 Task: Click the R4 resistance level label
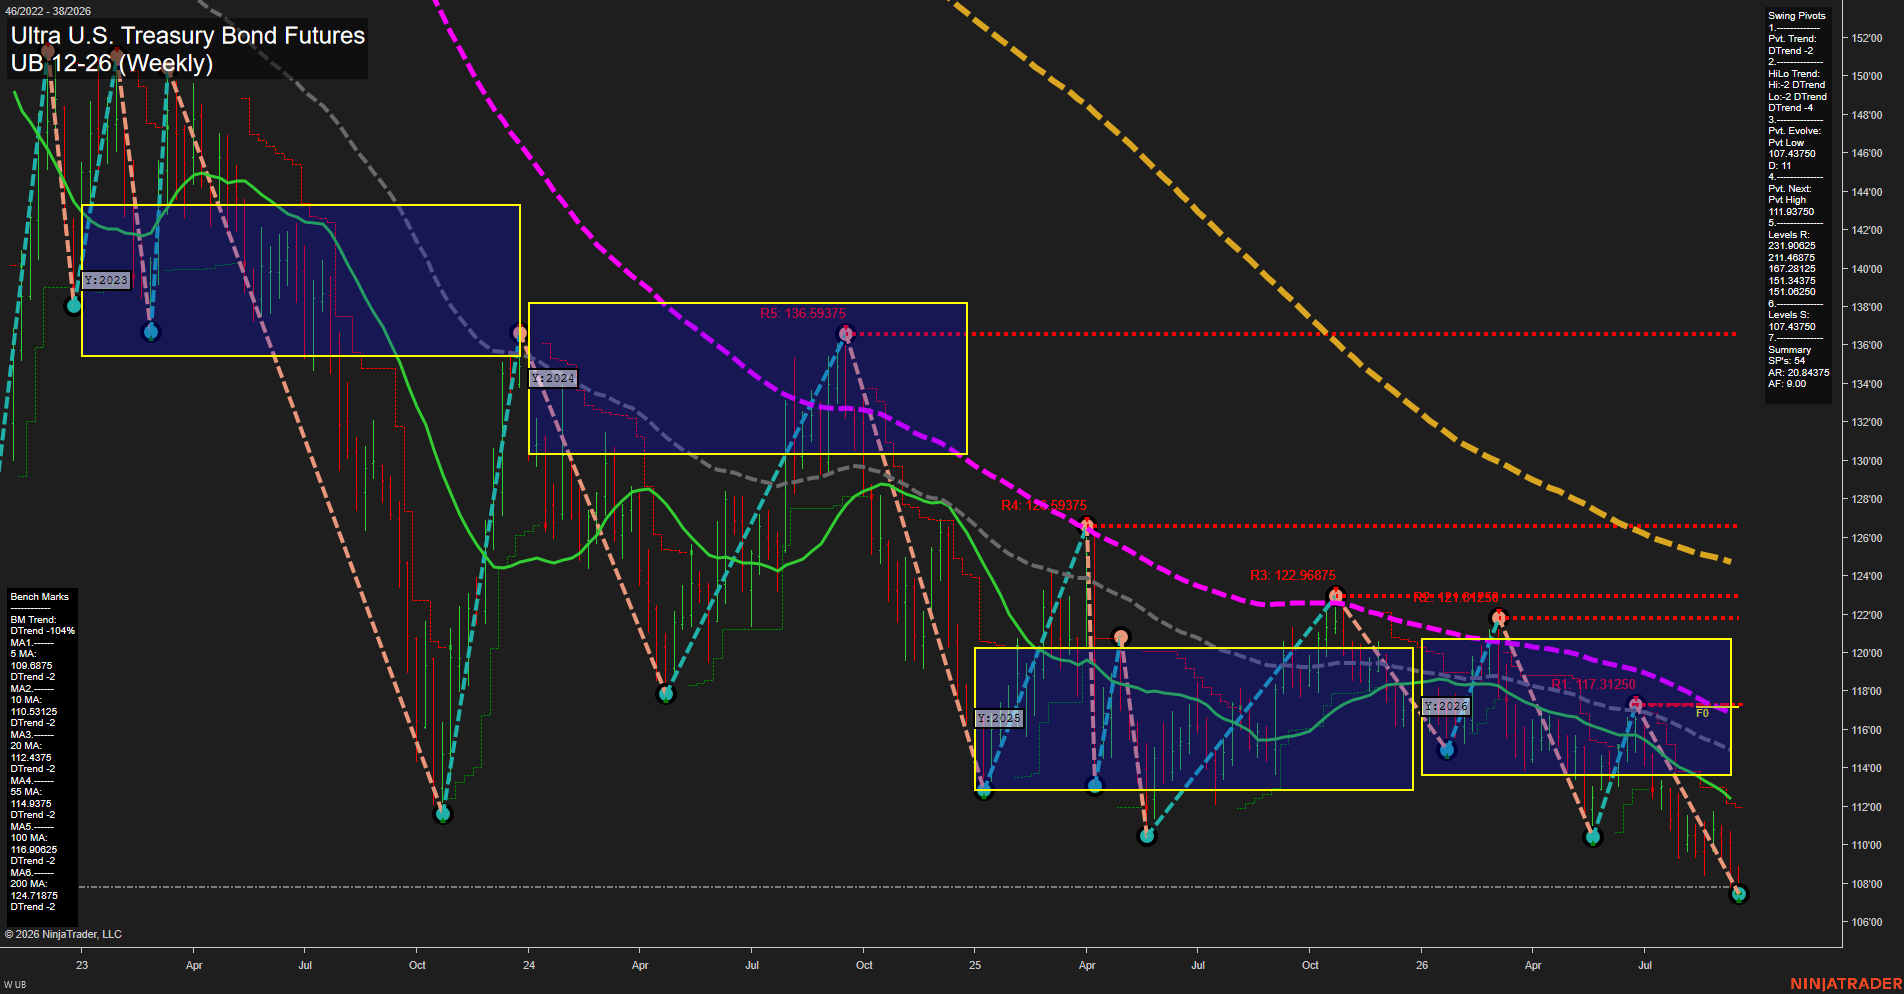pos(1044,506)
